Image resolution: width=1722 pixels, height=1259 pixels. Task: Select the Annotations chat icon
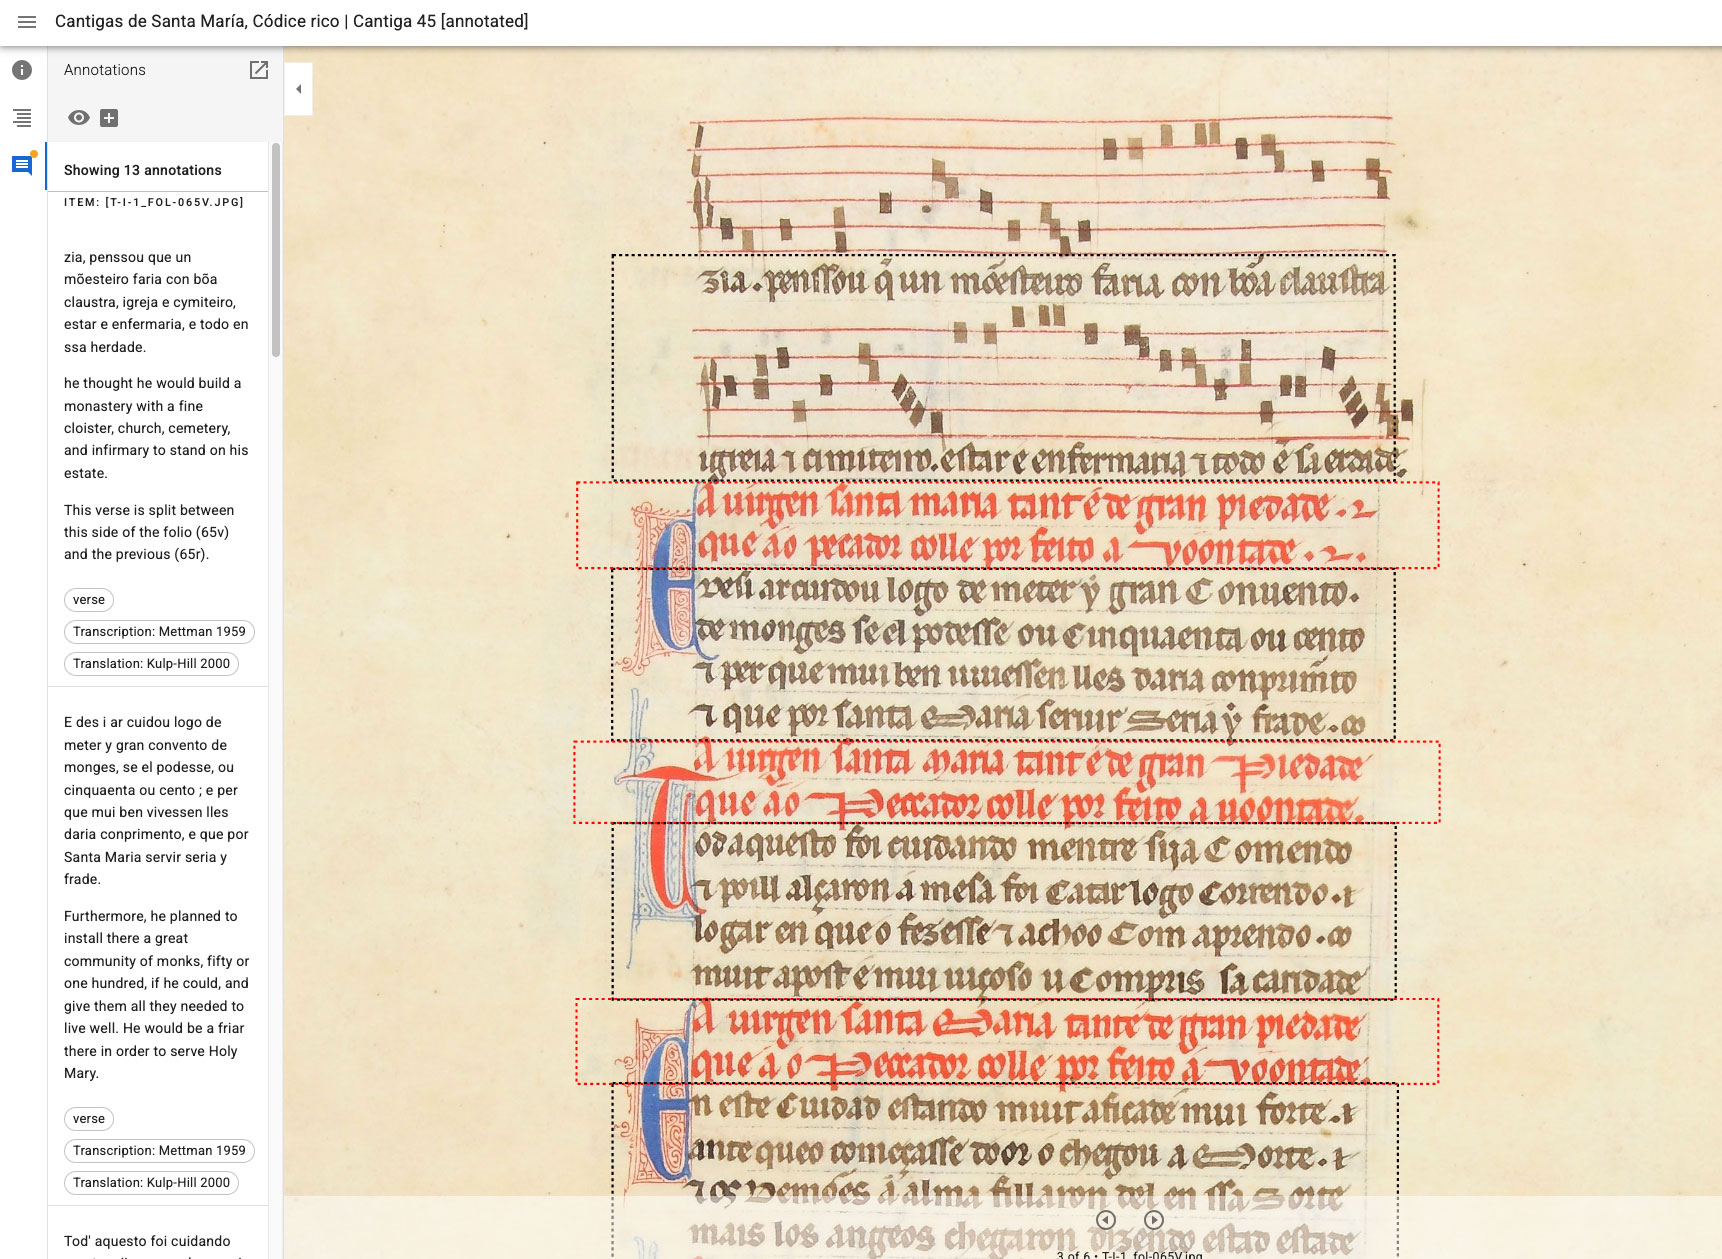tap(22, 165)
